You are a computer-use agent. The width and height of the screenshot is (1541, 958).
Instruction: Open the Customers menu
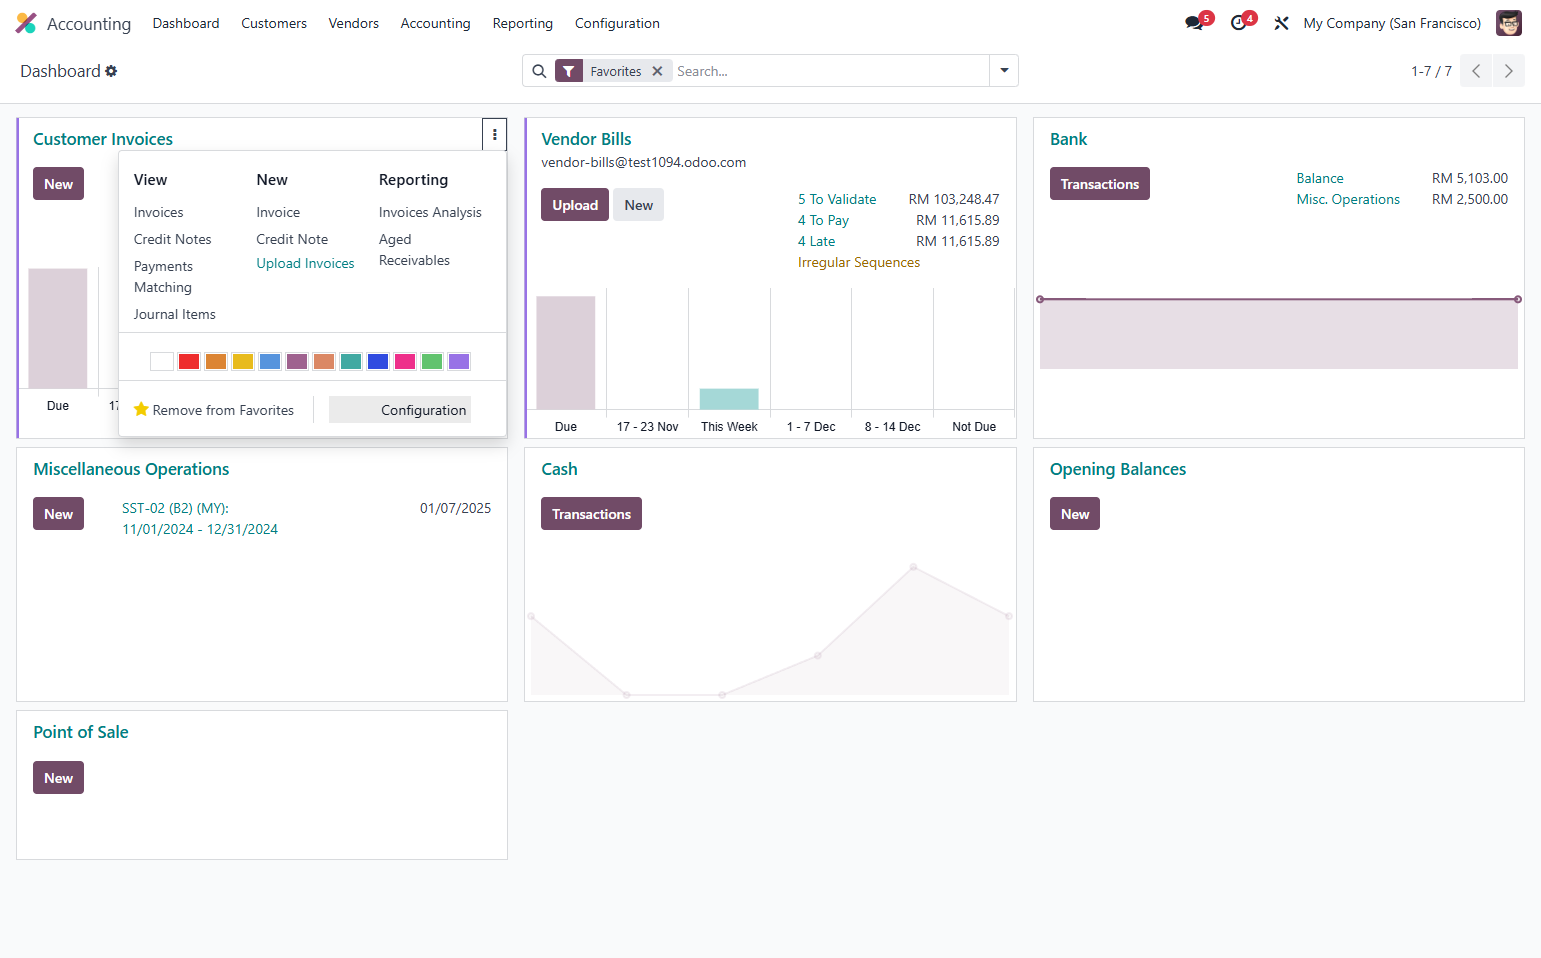pyautogui.click(x=274, y=23)
